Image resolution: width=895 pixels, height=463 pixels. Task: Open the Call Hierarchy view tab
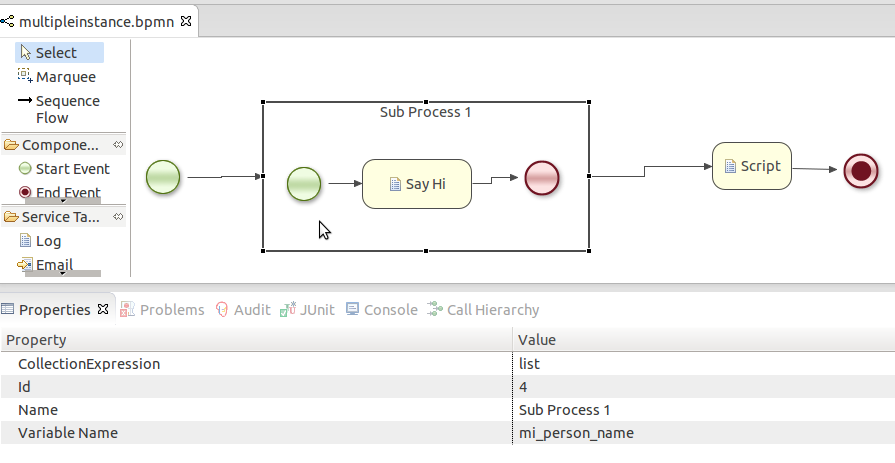pos(492,310)
